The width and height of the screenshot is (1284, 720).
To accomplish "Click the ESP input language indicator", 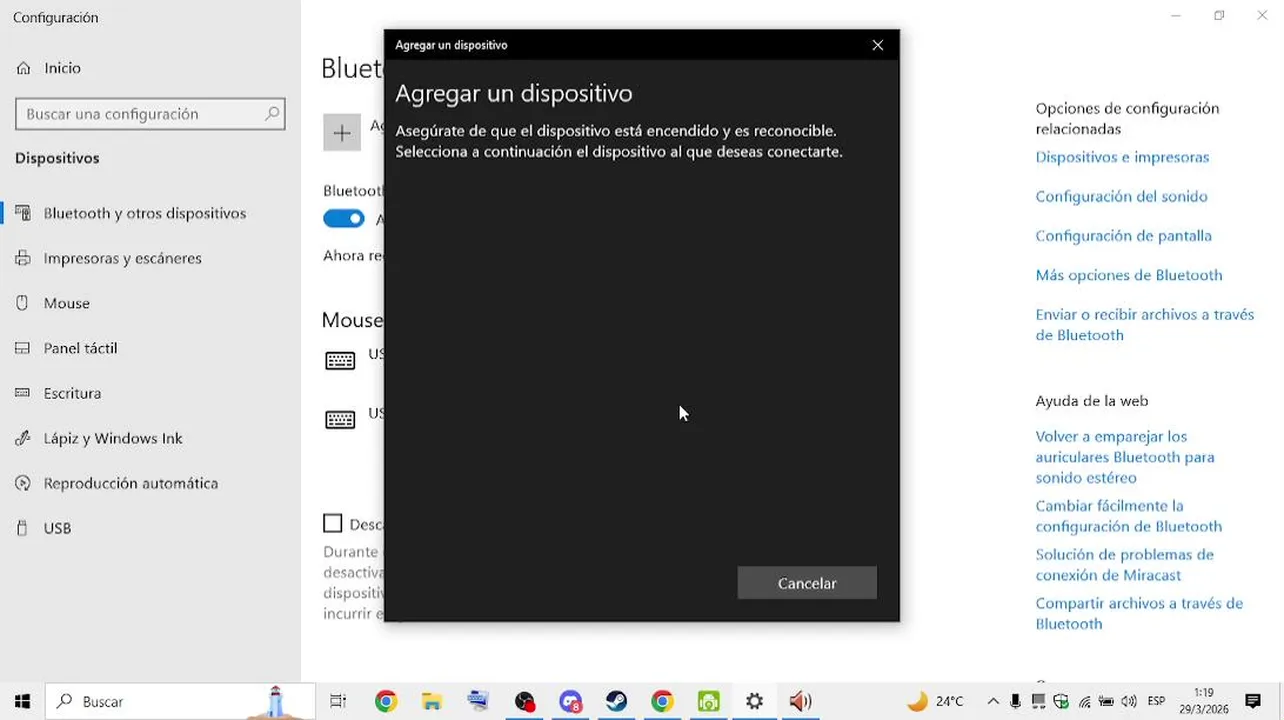I will 1156,701.
